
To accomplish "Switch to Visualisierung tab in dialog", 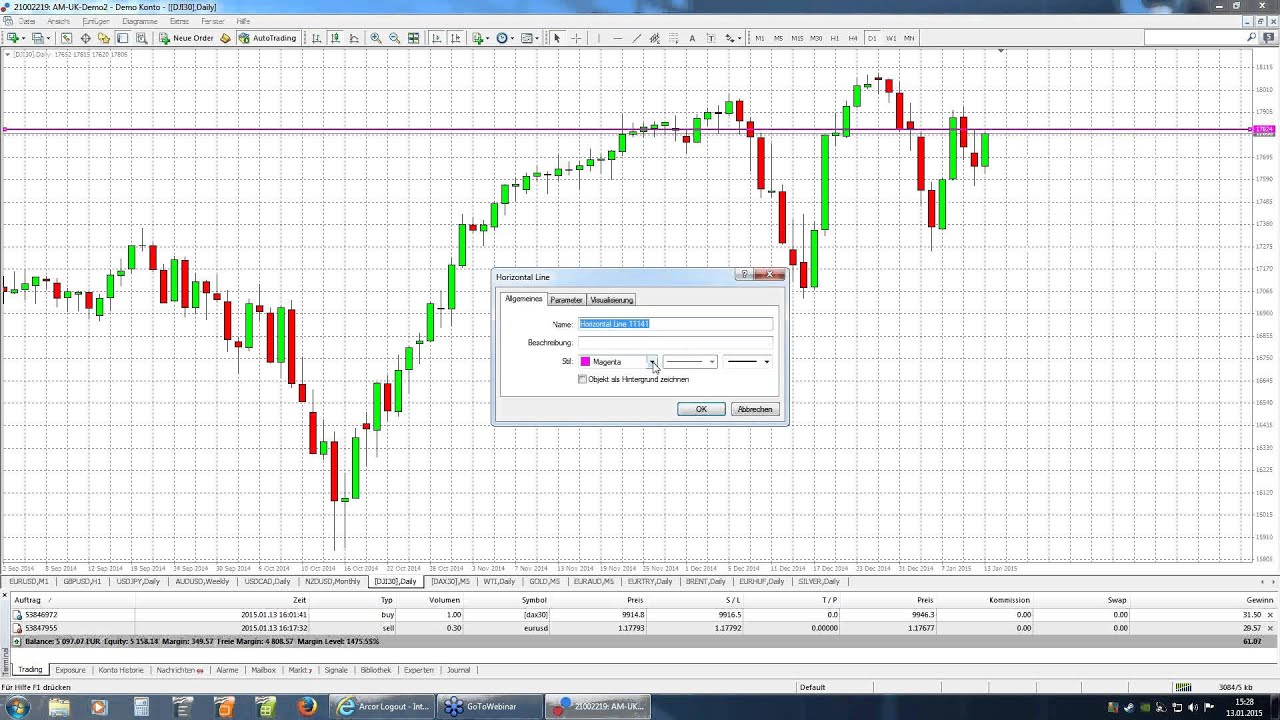I will pos(611,300).
